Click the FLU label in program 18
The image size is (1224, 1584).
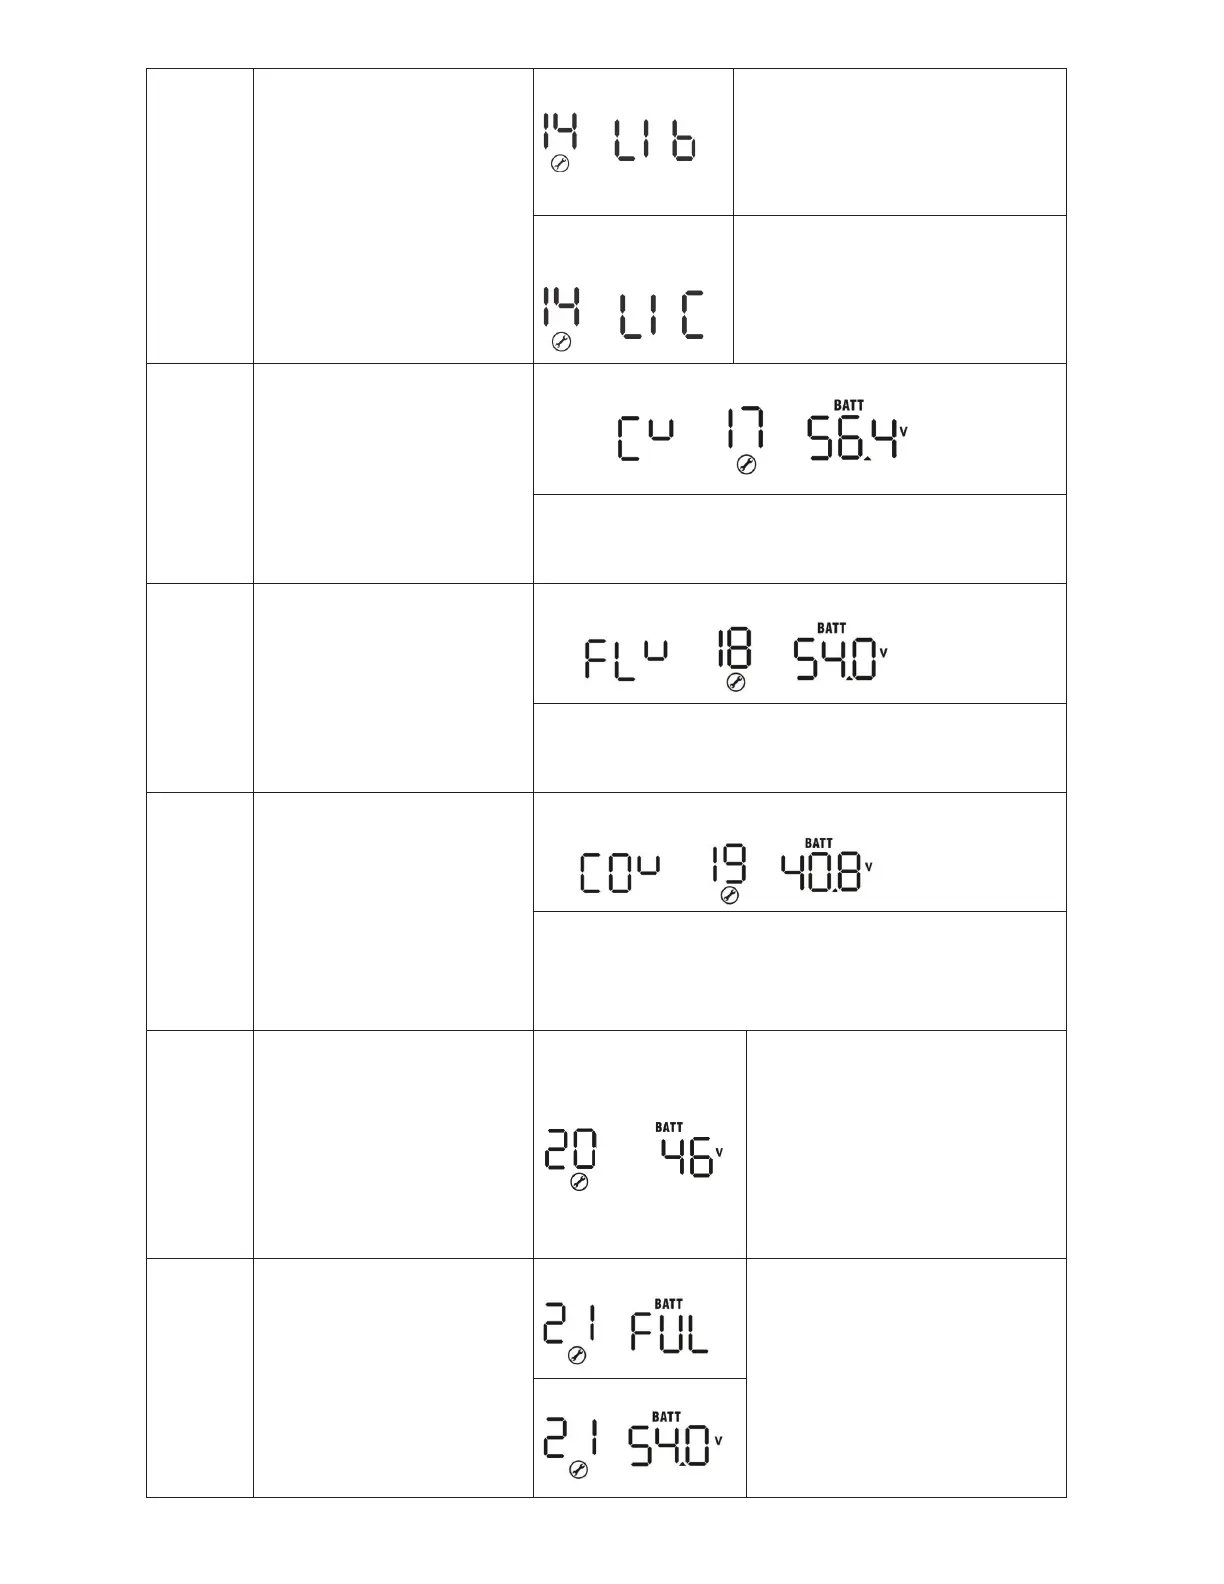625,660
